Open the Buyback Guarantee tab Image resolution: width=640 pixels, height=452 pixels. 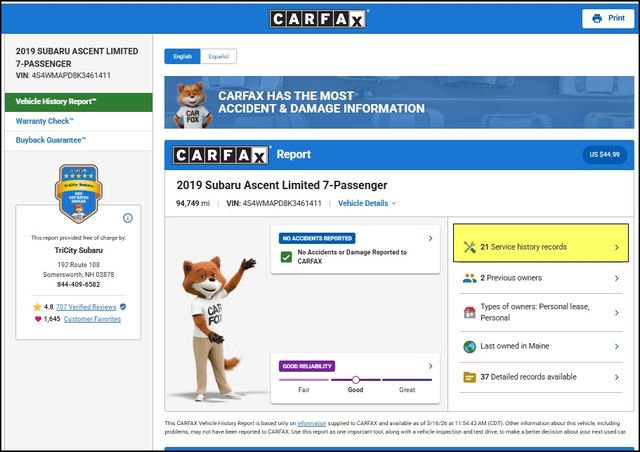click(50, 140)
